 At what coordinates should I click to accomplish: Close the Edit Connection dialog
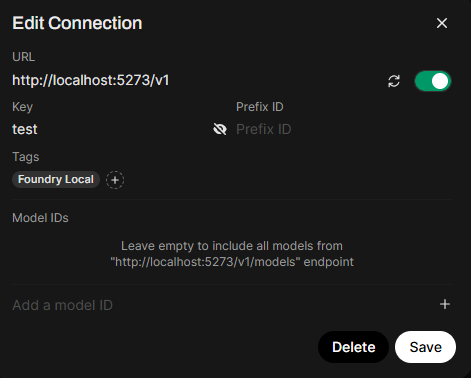click(x=442, y=23)
